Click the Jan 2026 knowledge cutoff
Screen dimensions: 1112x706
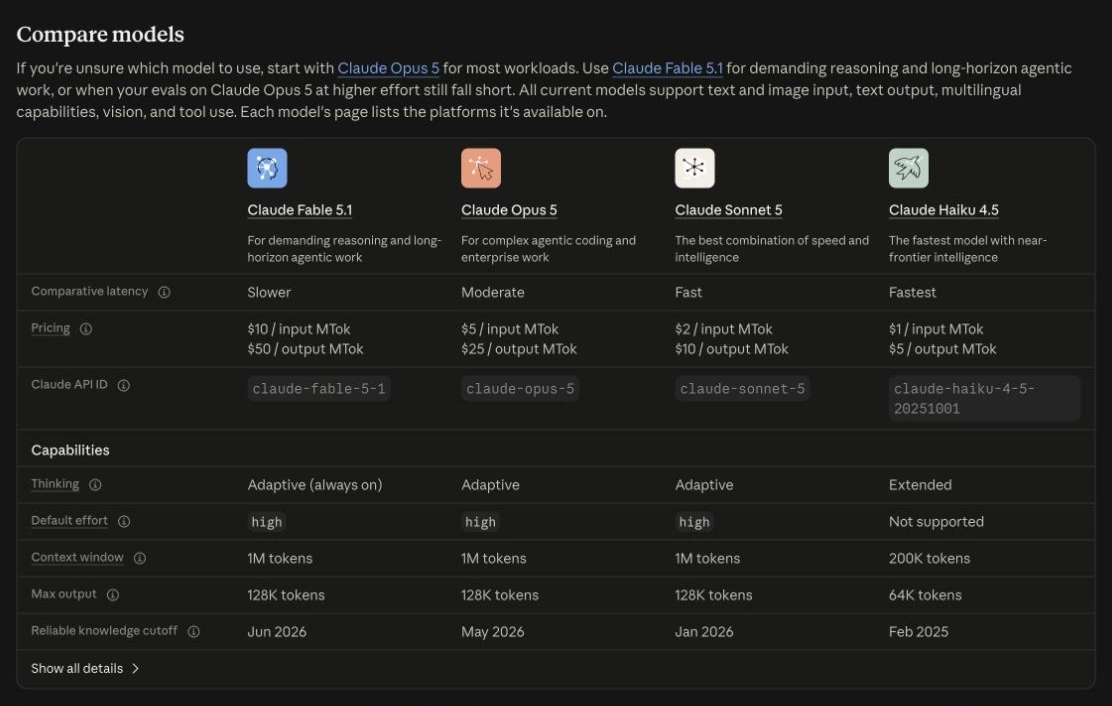pyautogui.click(x=704, y=632)
